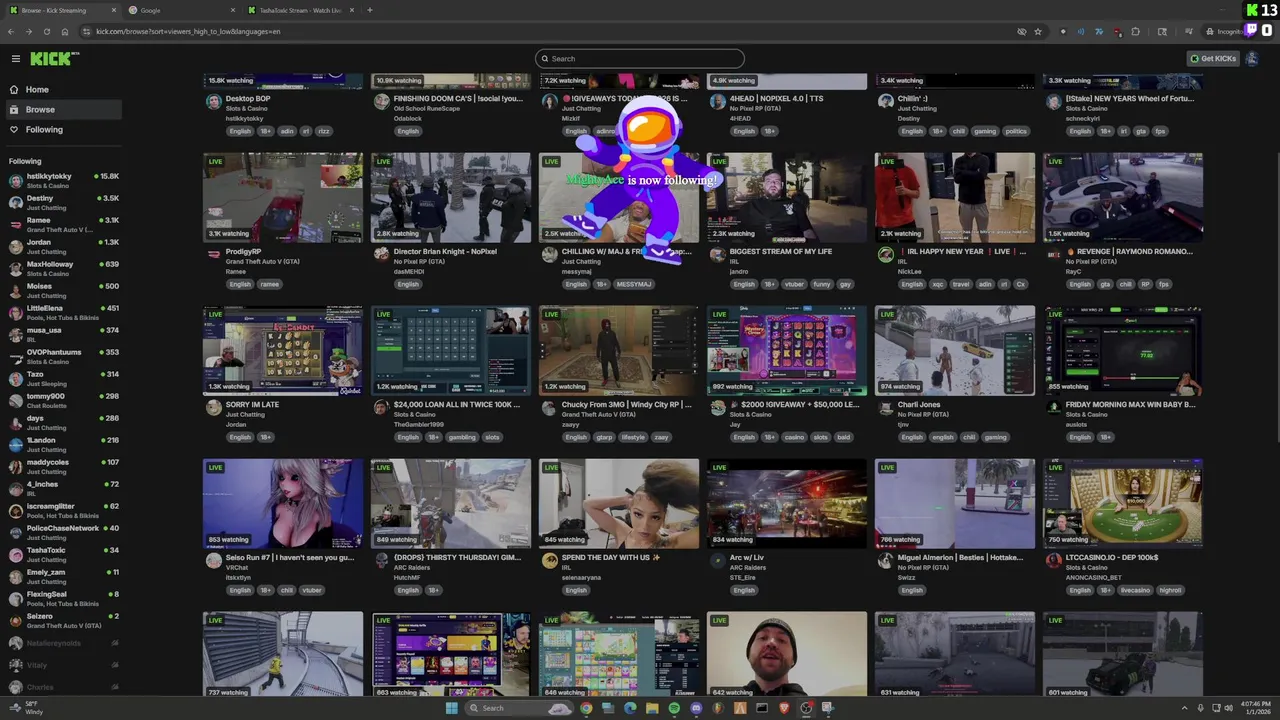The image size is (1280, 720).
Task: Open a new browser tab
Action: tap(370, 10)
